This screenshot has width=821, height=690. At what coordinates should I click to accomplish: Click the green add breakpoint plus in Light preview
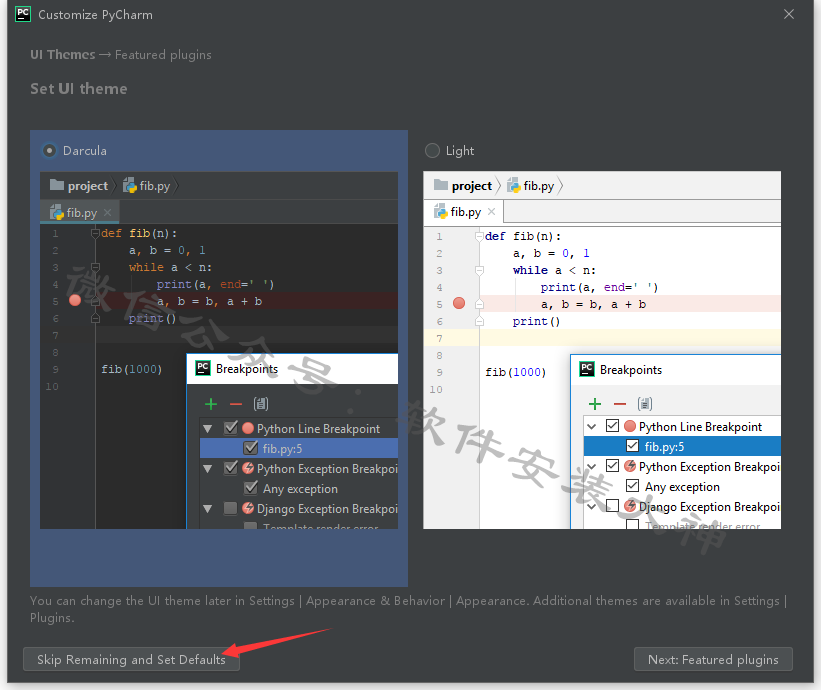click(x=595, y=404)
